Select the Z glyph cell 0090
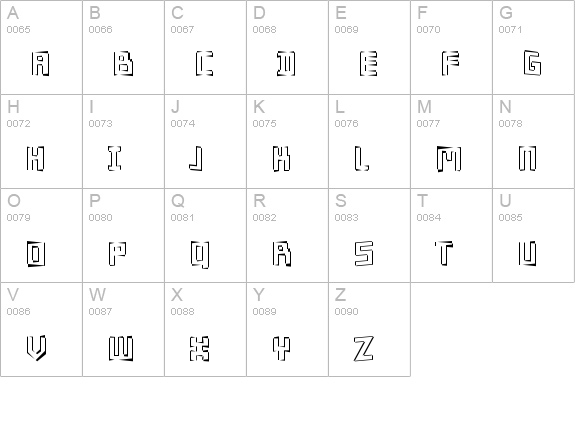 [369, 329]
